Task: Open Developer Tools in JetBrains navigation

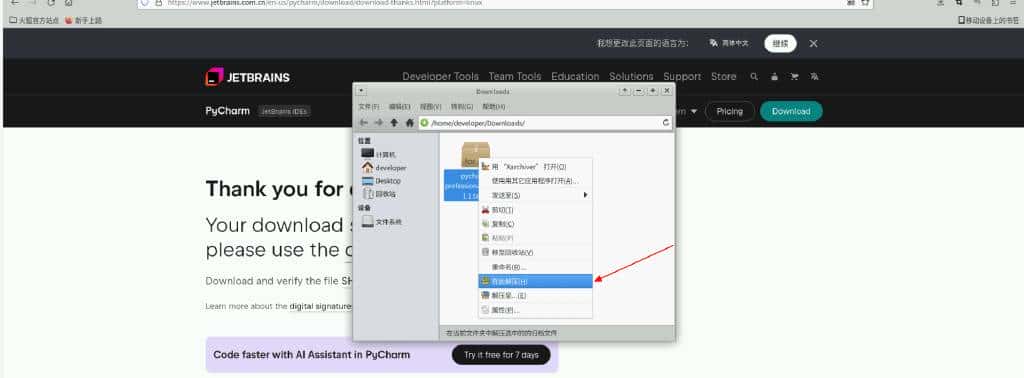Action: pyautogui.click(x=440, y=76)
